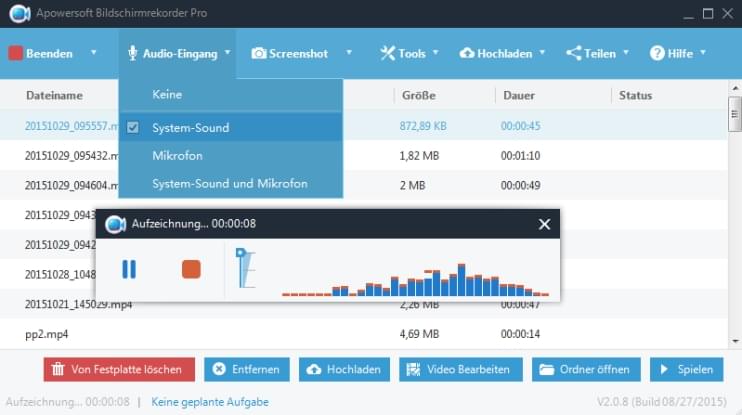
Task: Pause the recording in floating bar
Action: [129, 269]
